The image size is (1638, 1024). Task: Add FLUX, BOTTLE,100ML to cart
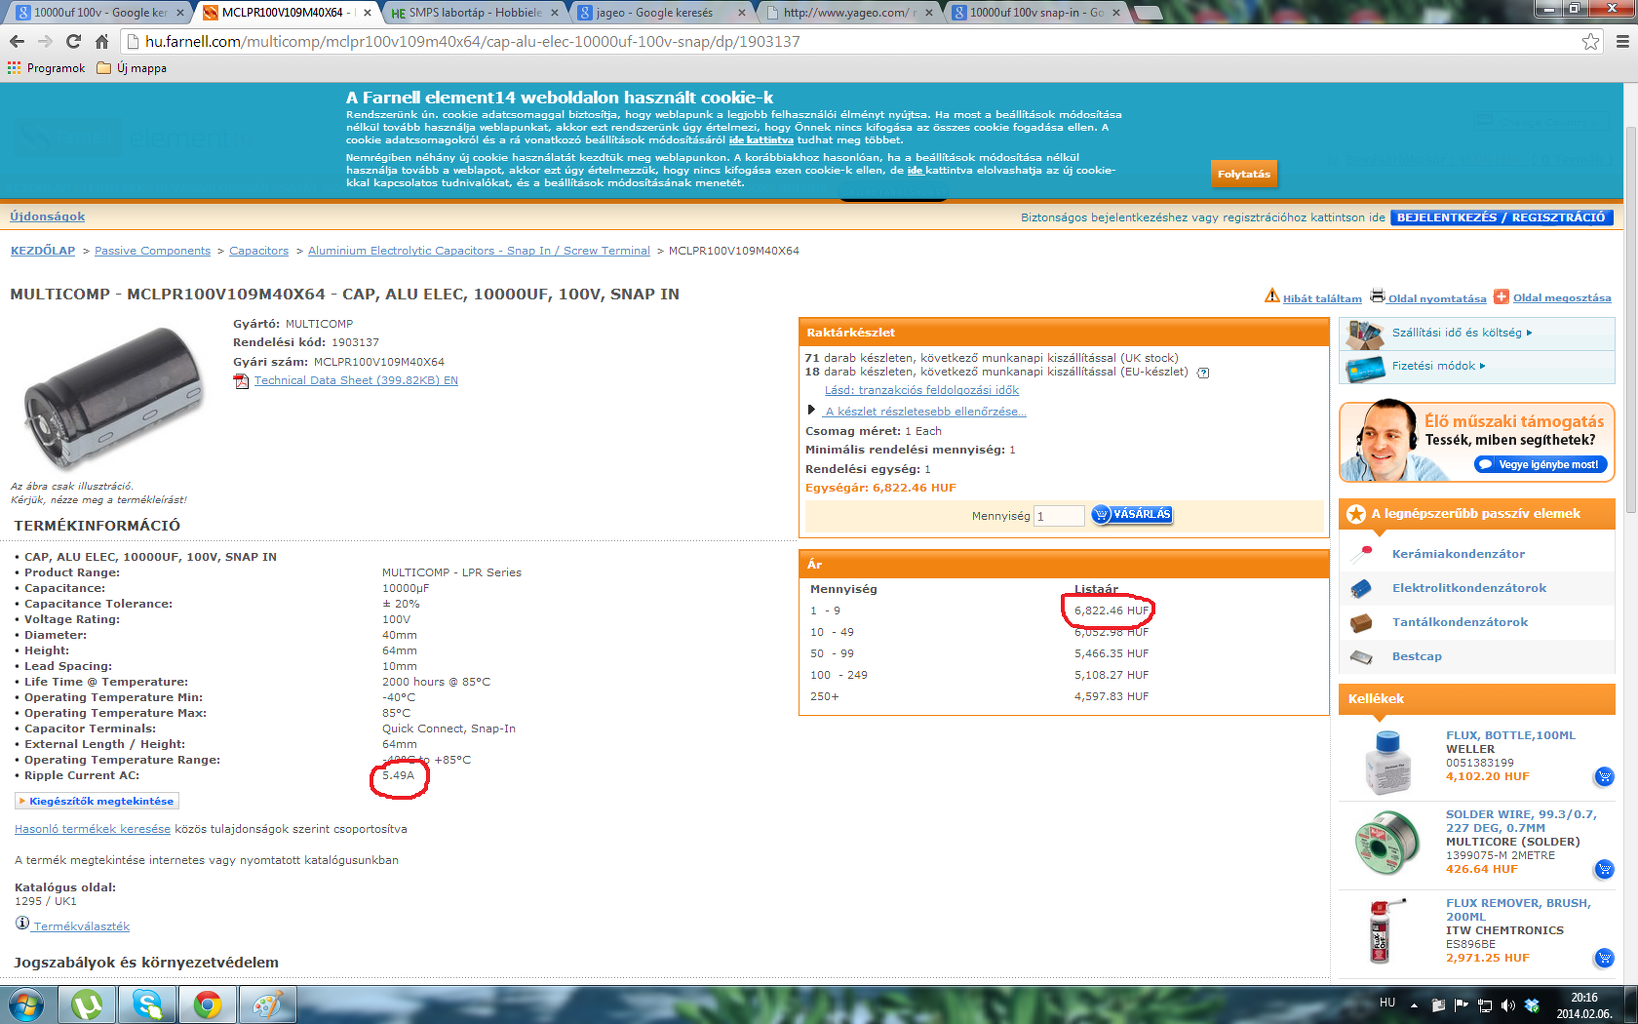[1604, 776]
